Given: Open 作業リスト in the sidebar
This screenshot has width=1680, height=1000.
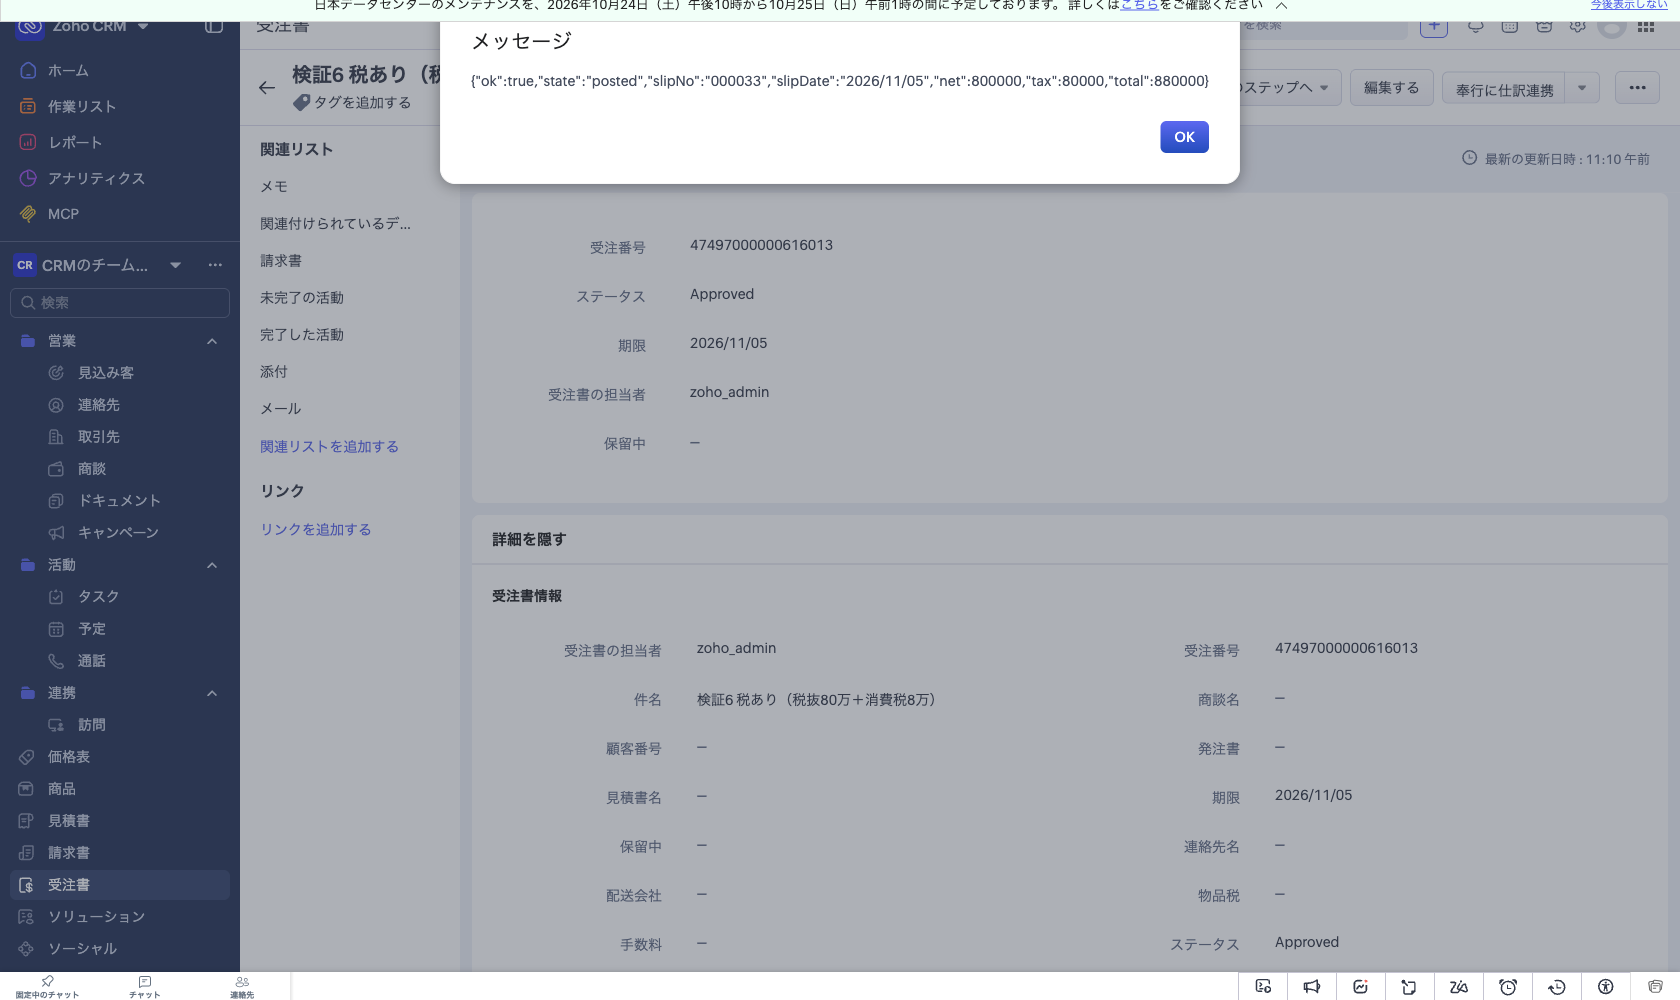Looking at the screenshot, I should coord(120,106).
